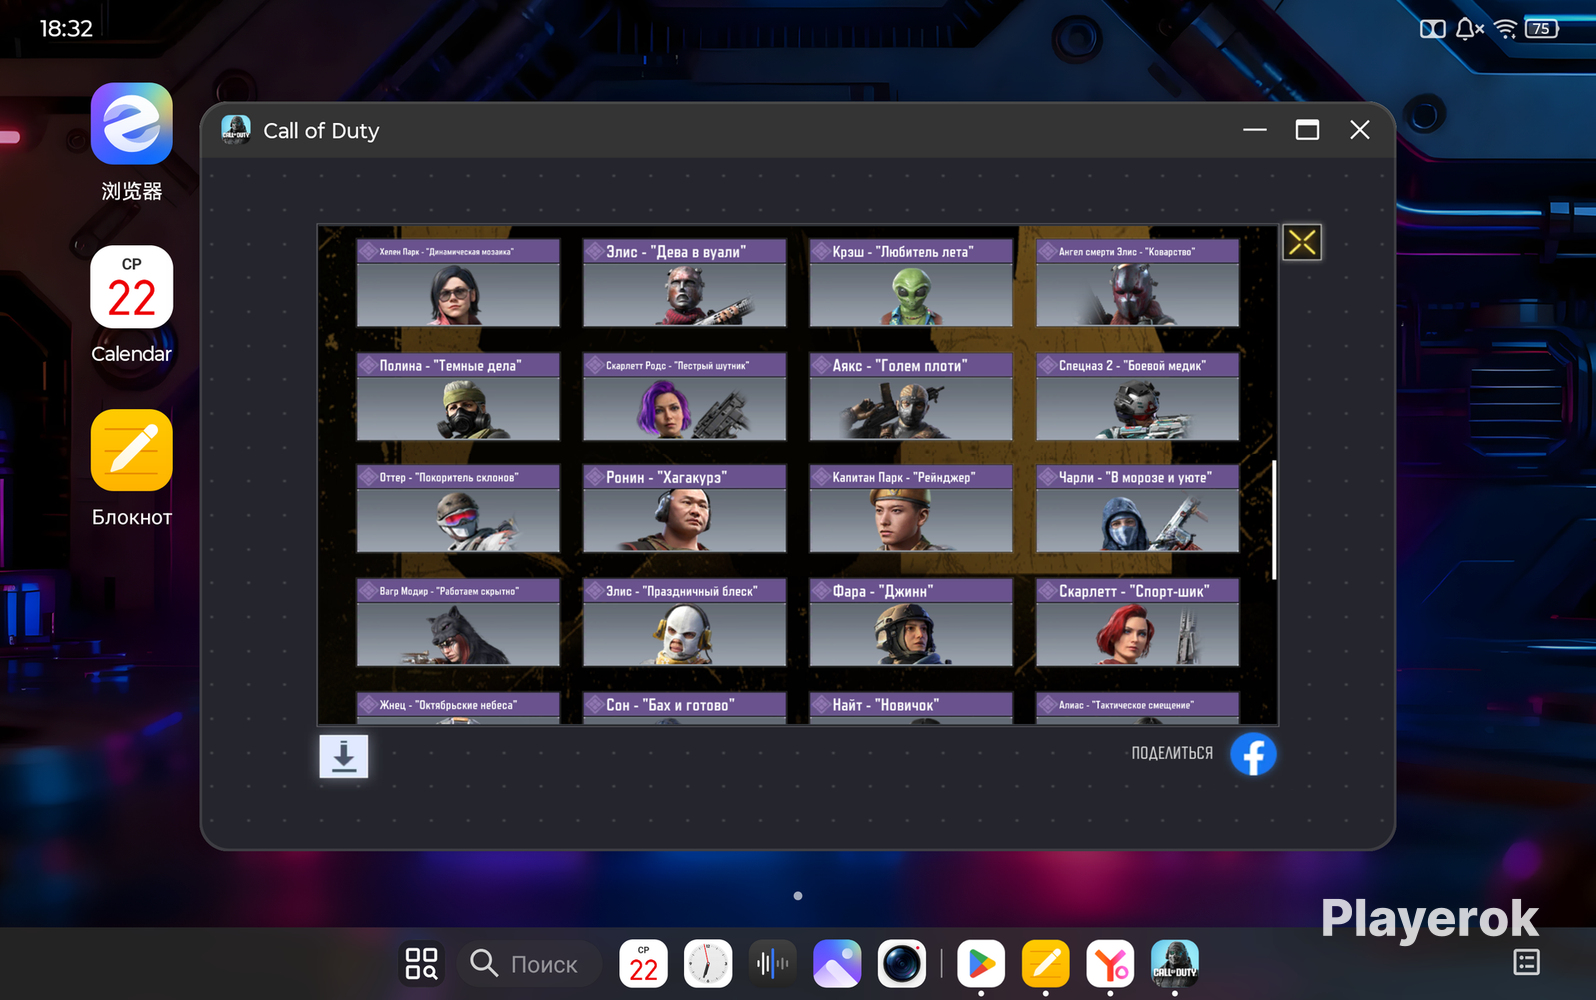Select Варг Модир "Работаем скрытно" card

click(458, 622)
